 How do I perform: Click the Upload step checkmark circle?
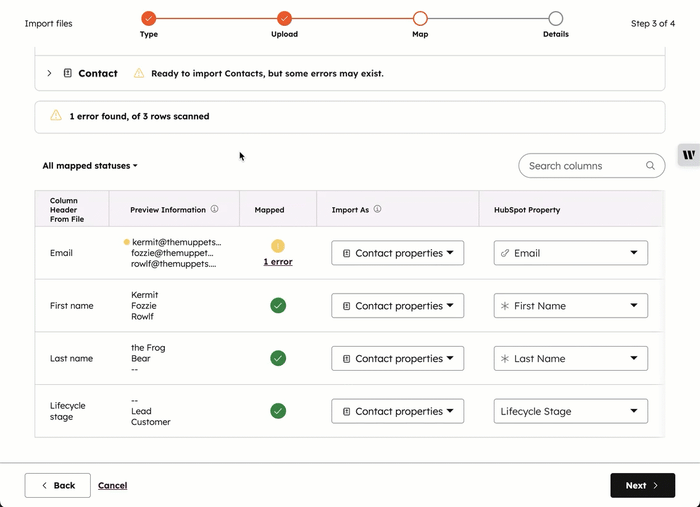pyautogui.click(x=284, y=18)
